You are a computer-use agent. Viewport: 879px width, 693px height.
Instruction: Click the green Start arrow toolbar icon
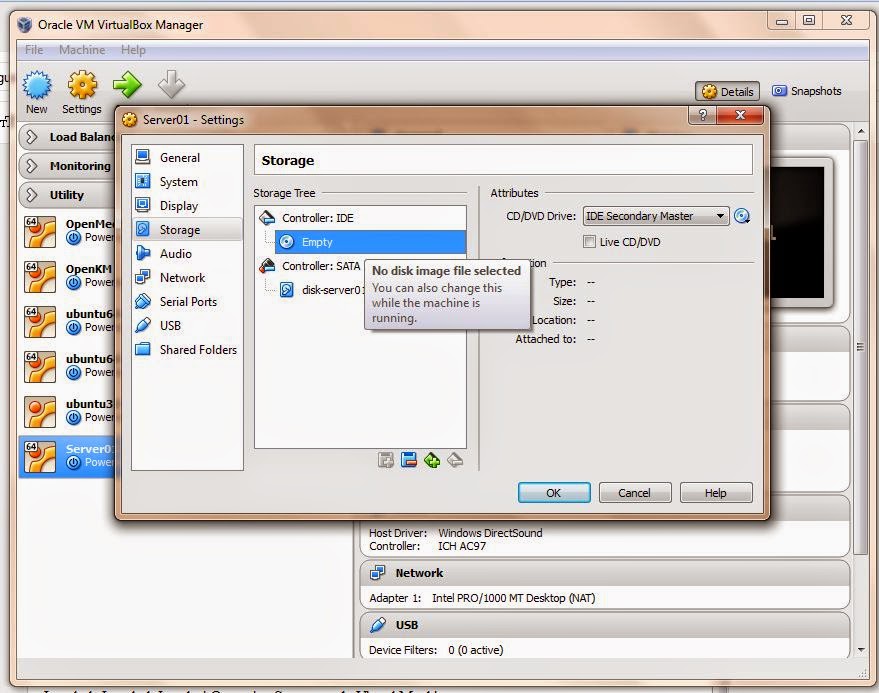pos(127,85)
